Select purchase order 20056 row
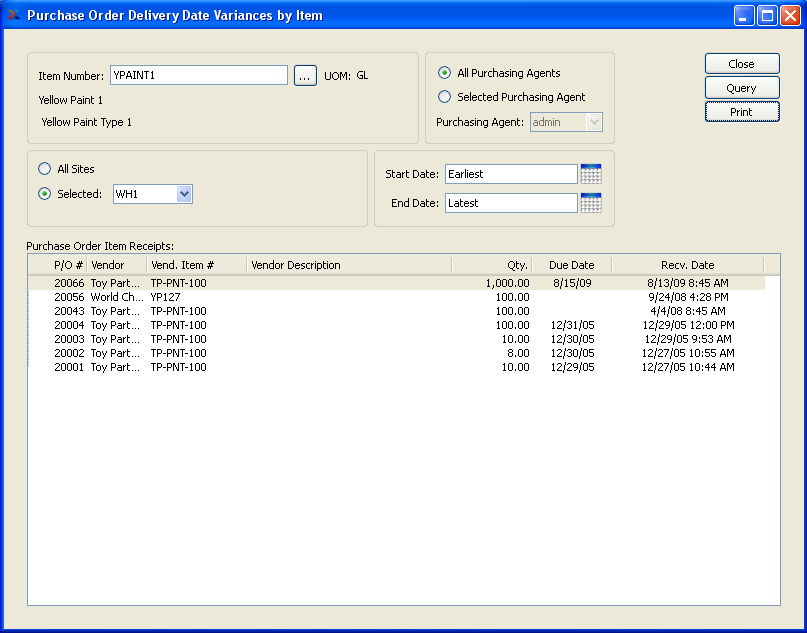This screenshot has width=807, height=633. [x=300, y=297]
